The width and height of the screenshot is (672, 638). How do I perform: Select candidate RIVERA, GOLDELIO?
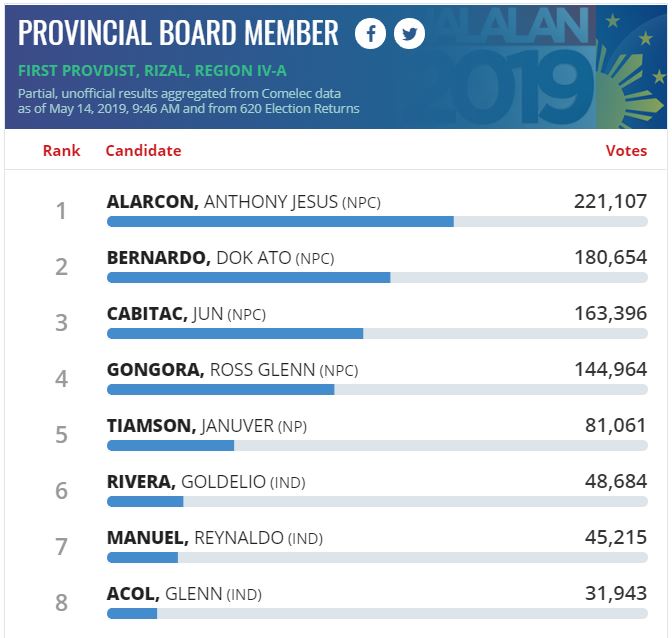(x=206, y=482)
